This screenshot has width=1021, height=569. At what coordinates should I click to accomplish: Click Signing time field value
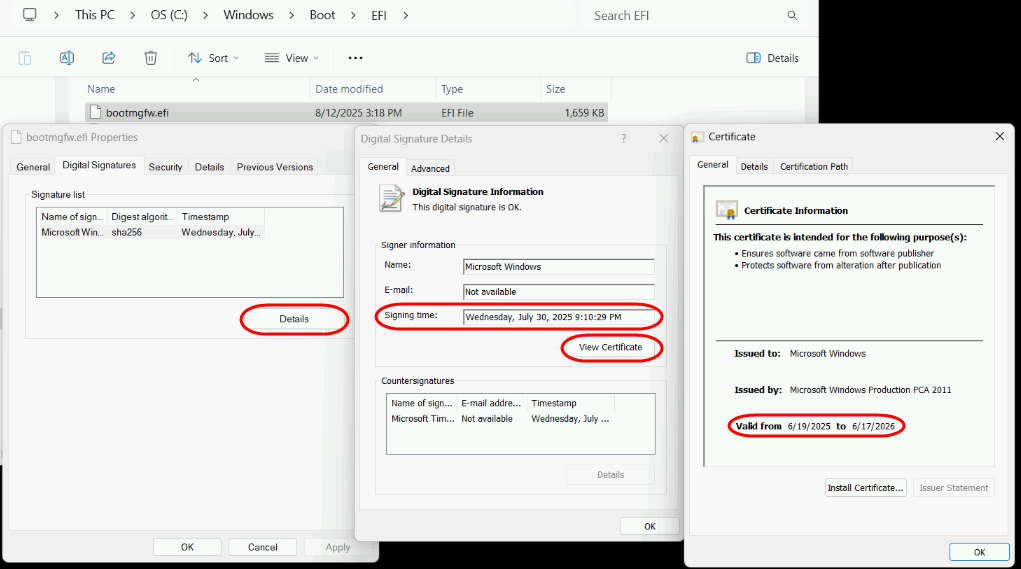(x=558, y=317)
